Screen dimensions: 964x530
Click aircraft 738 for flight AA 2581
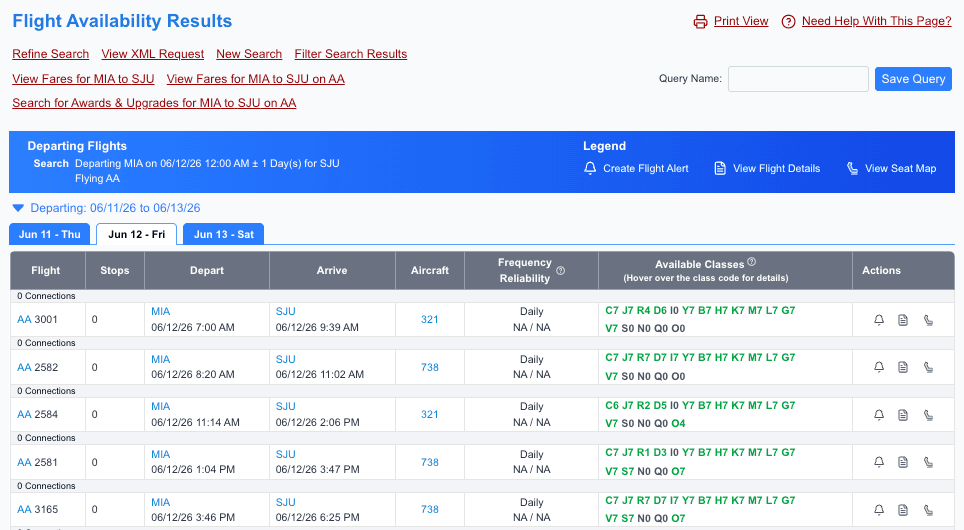(430, 462)
